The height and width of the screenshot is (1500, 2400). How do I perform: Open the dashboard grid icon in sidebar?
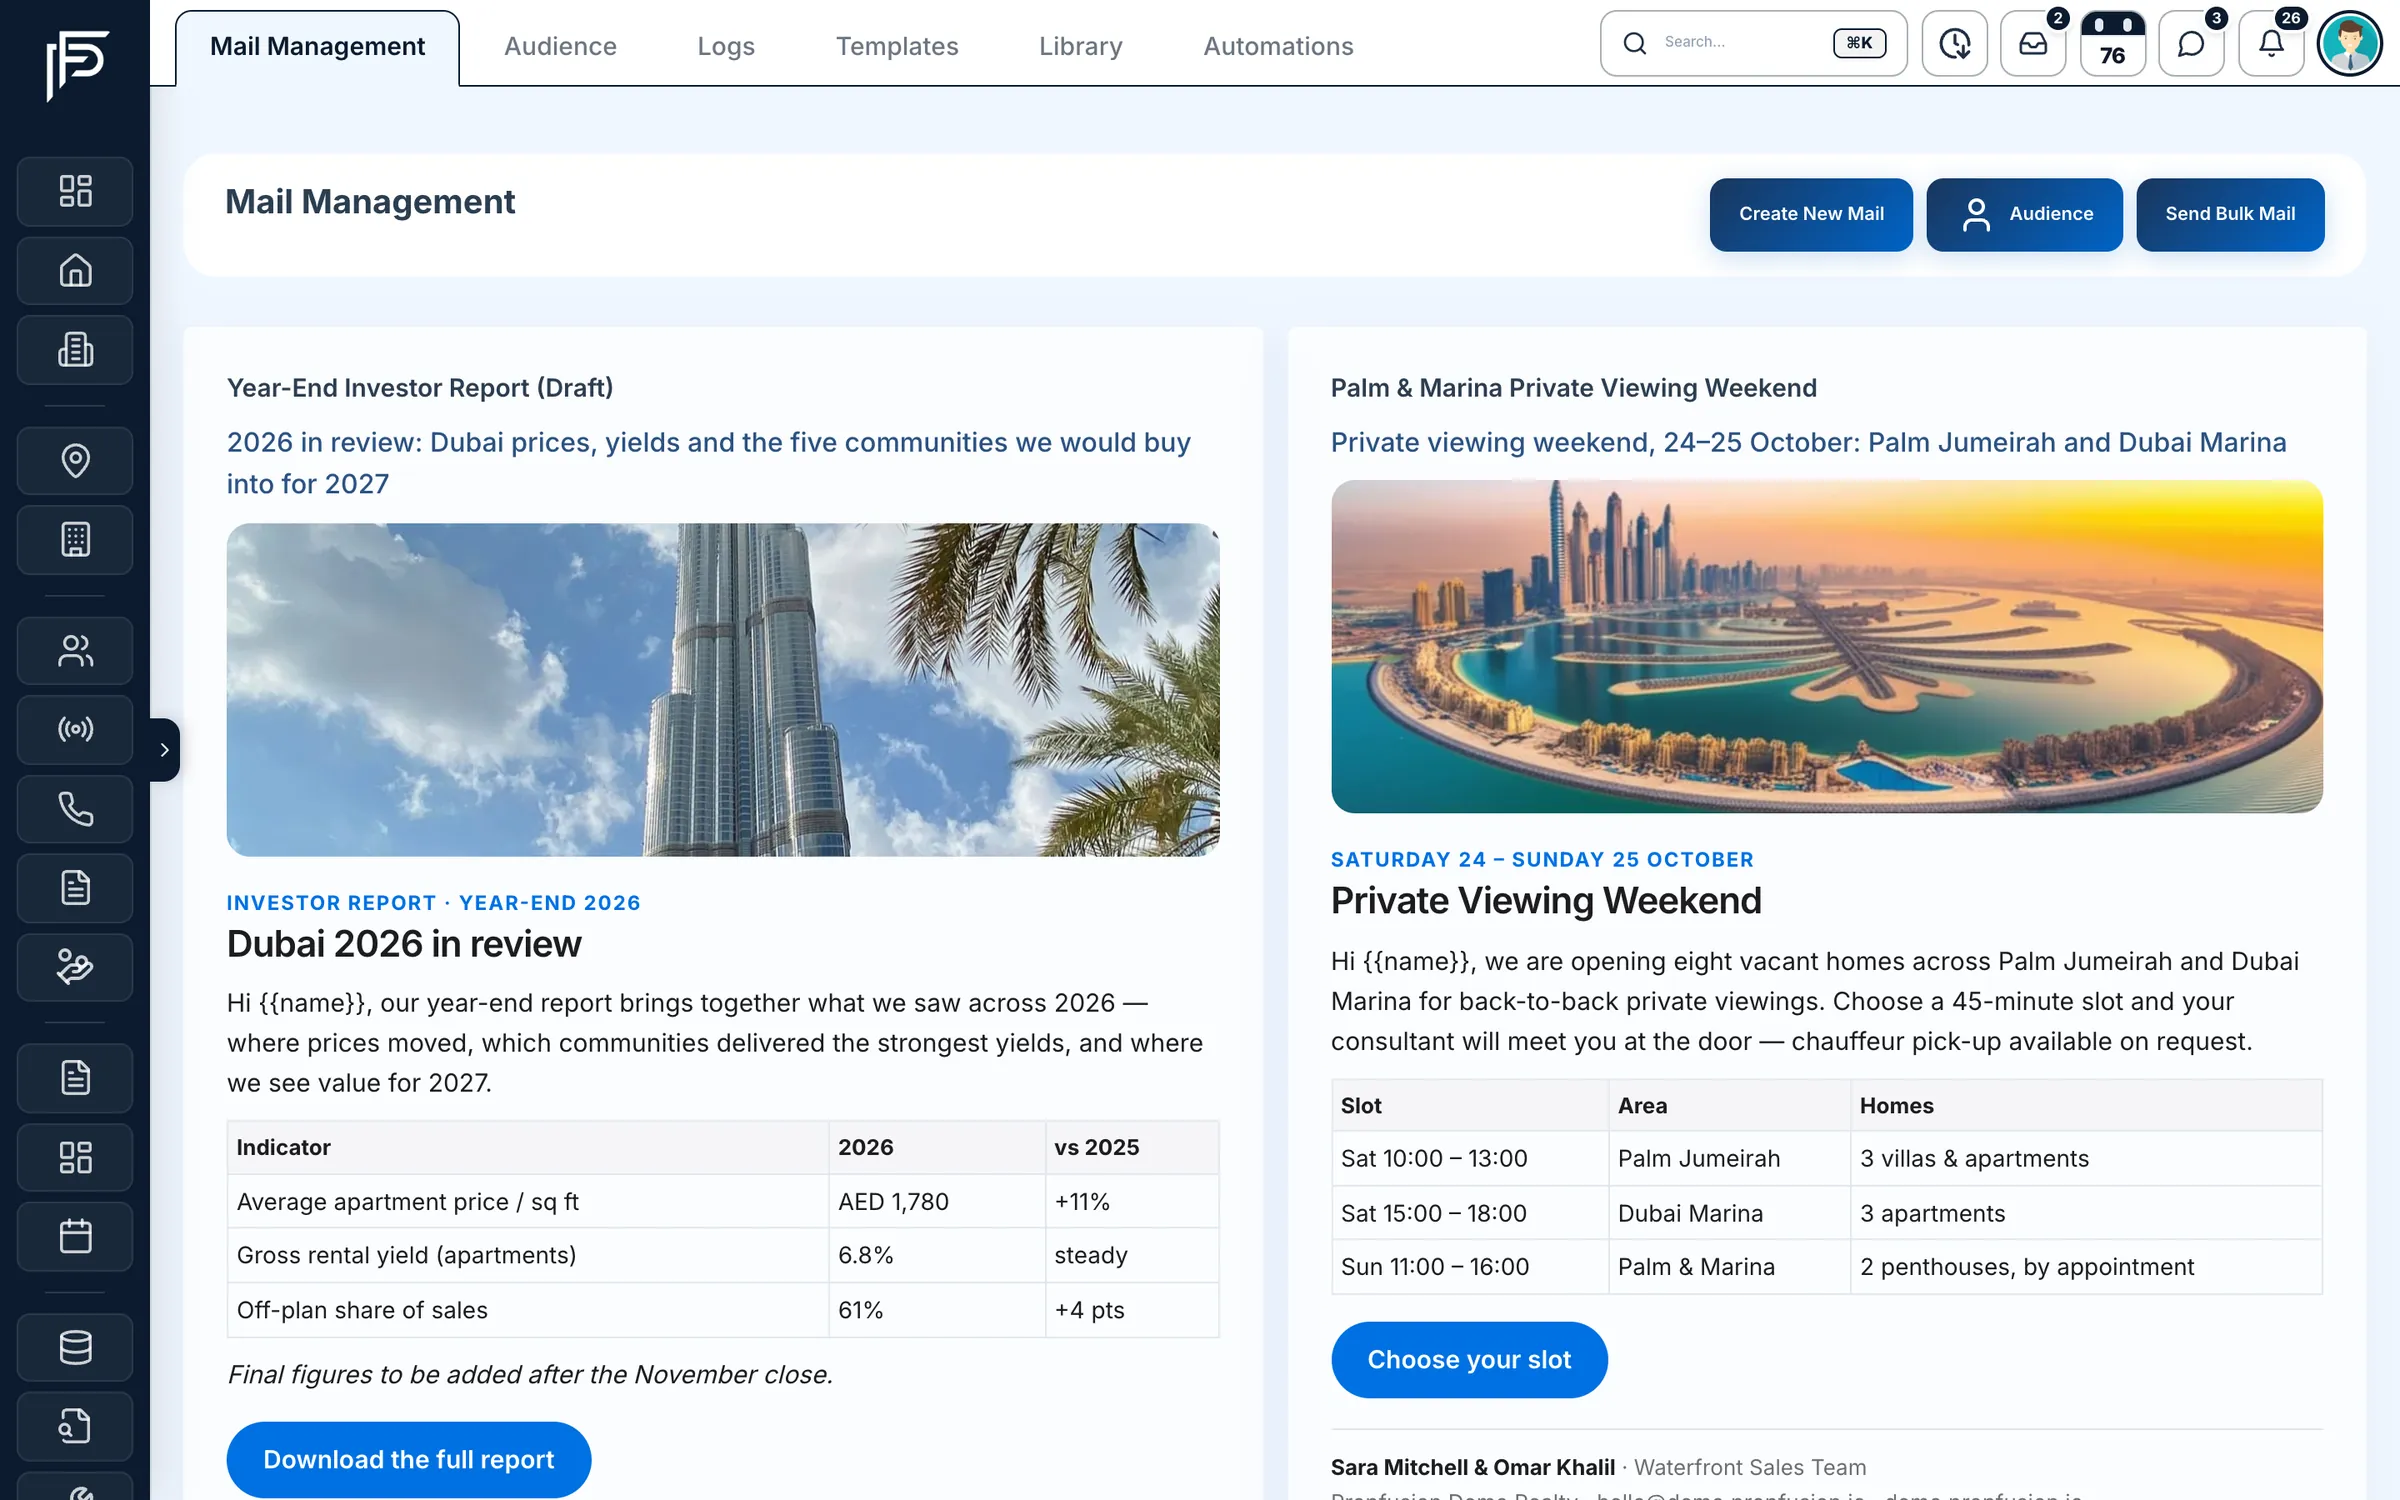pos(75,191)
